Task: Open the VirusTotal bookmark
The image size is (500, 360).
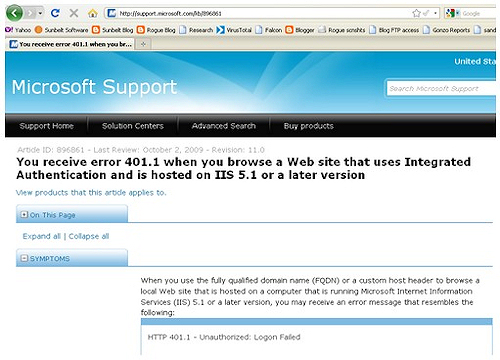Action: pos(234,30)
